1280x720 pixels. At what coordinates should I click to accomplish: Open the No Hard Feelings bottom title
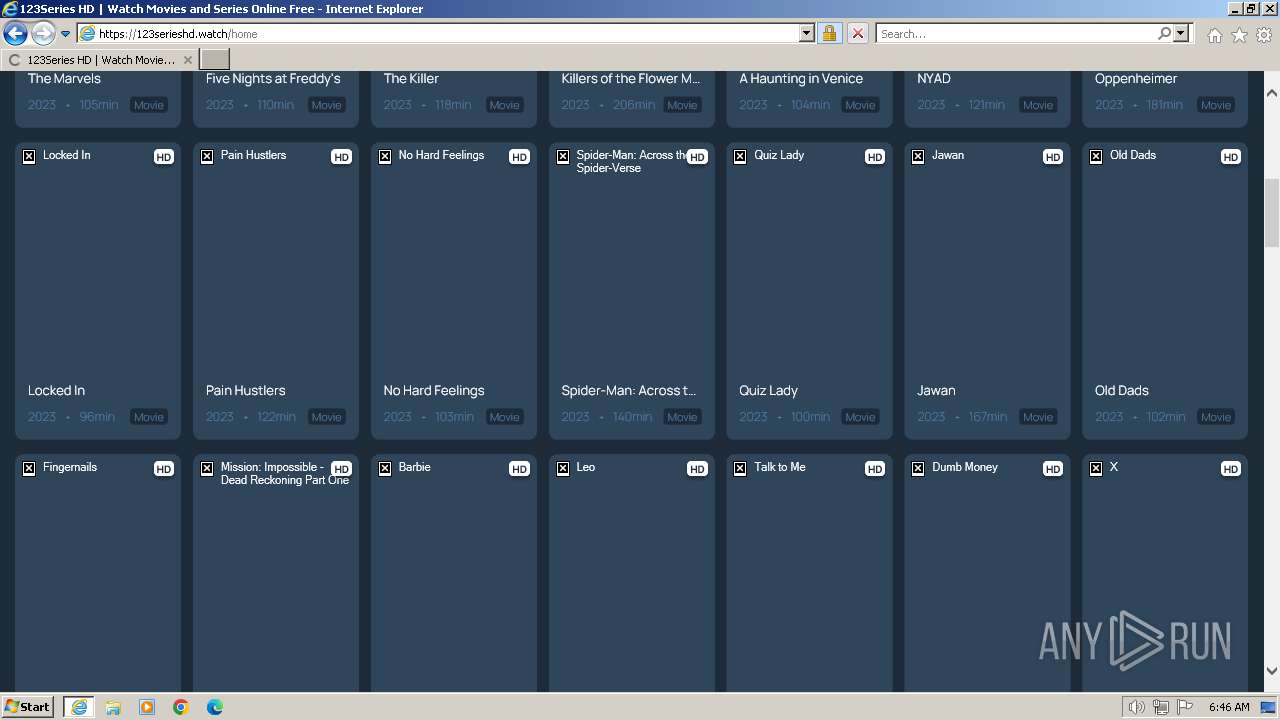click(x=434, y=391)
